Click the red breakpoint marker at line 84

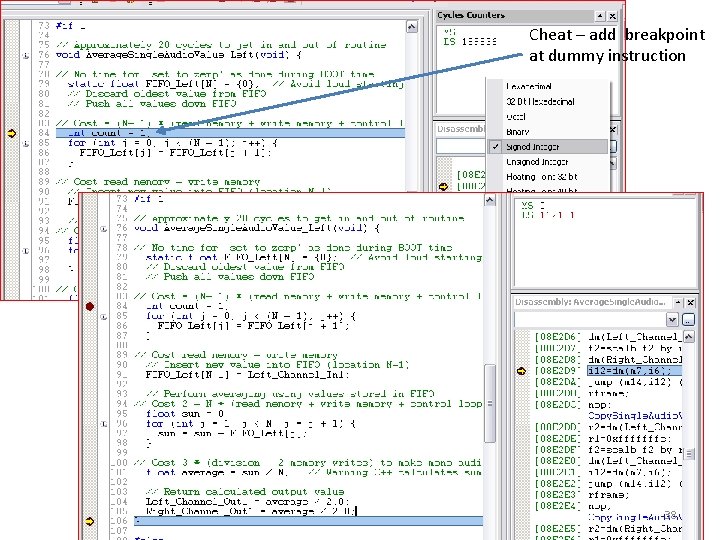point(90,306)
